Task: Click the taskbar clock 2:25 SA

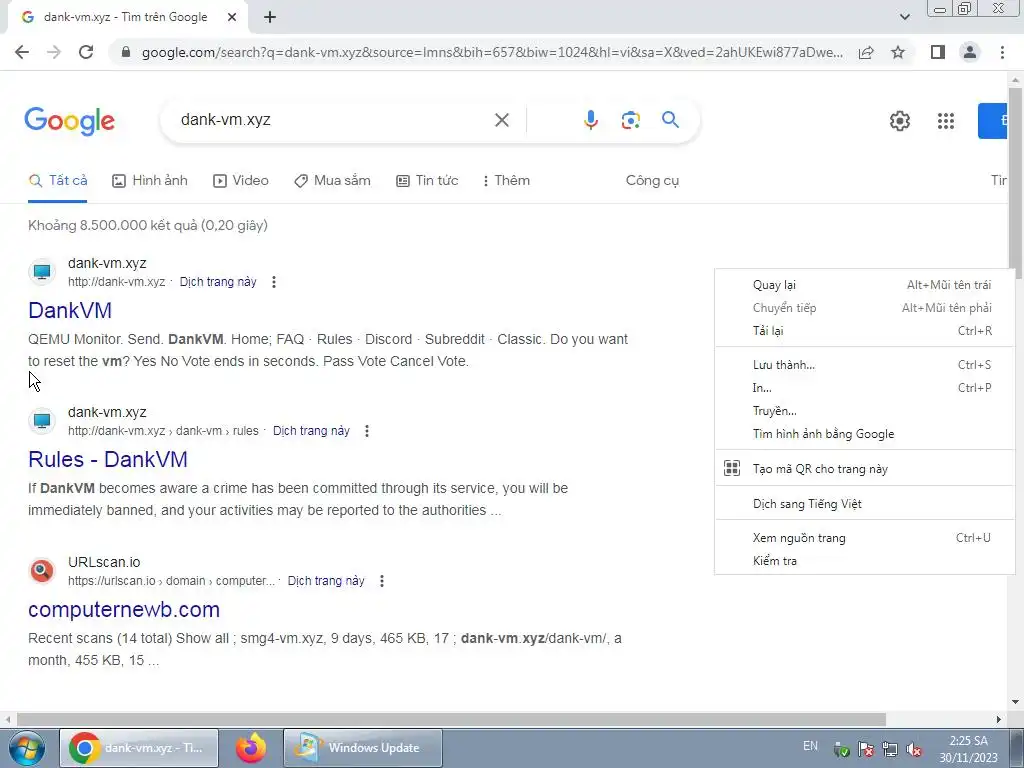Action: [968, 749]
